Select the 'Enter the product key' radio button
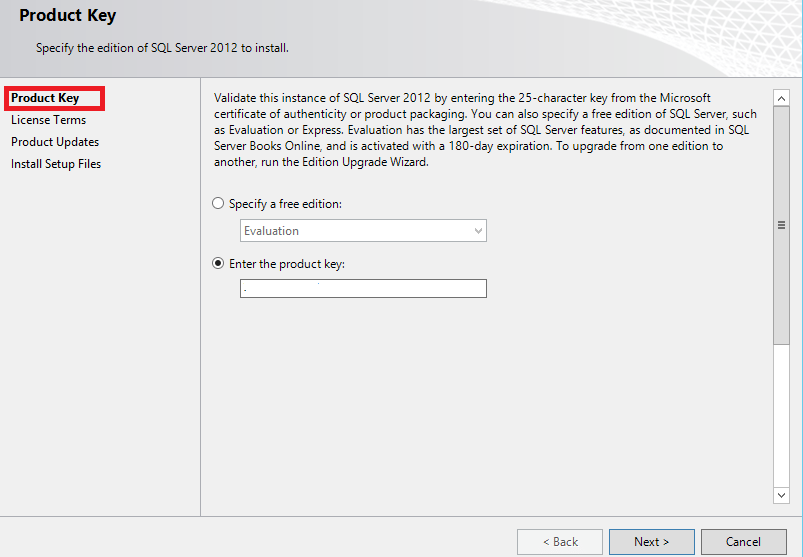This screenshot has height=557, width=803. coord(219,264)
